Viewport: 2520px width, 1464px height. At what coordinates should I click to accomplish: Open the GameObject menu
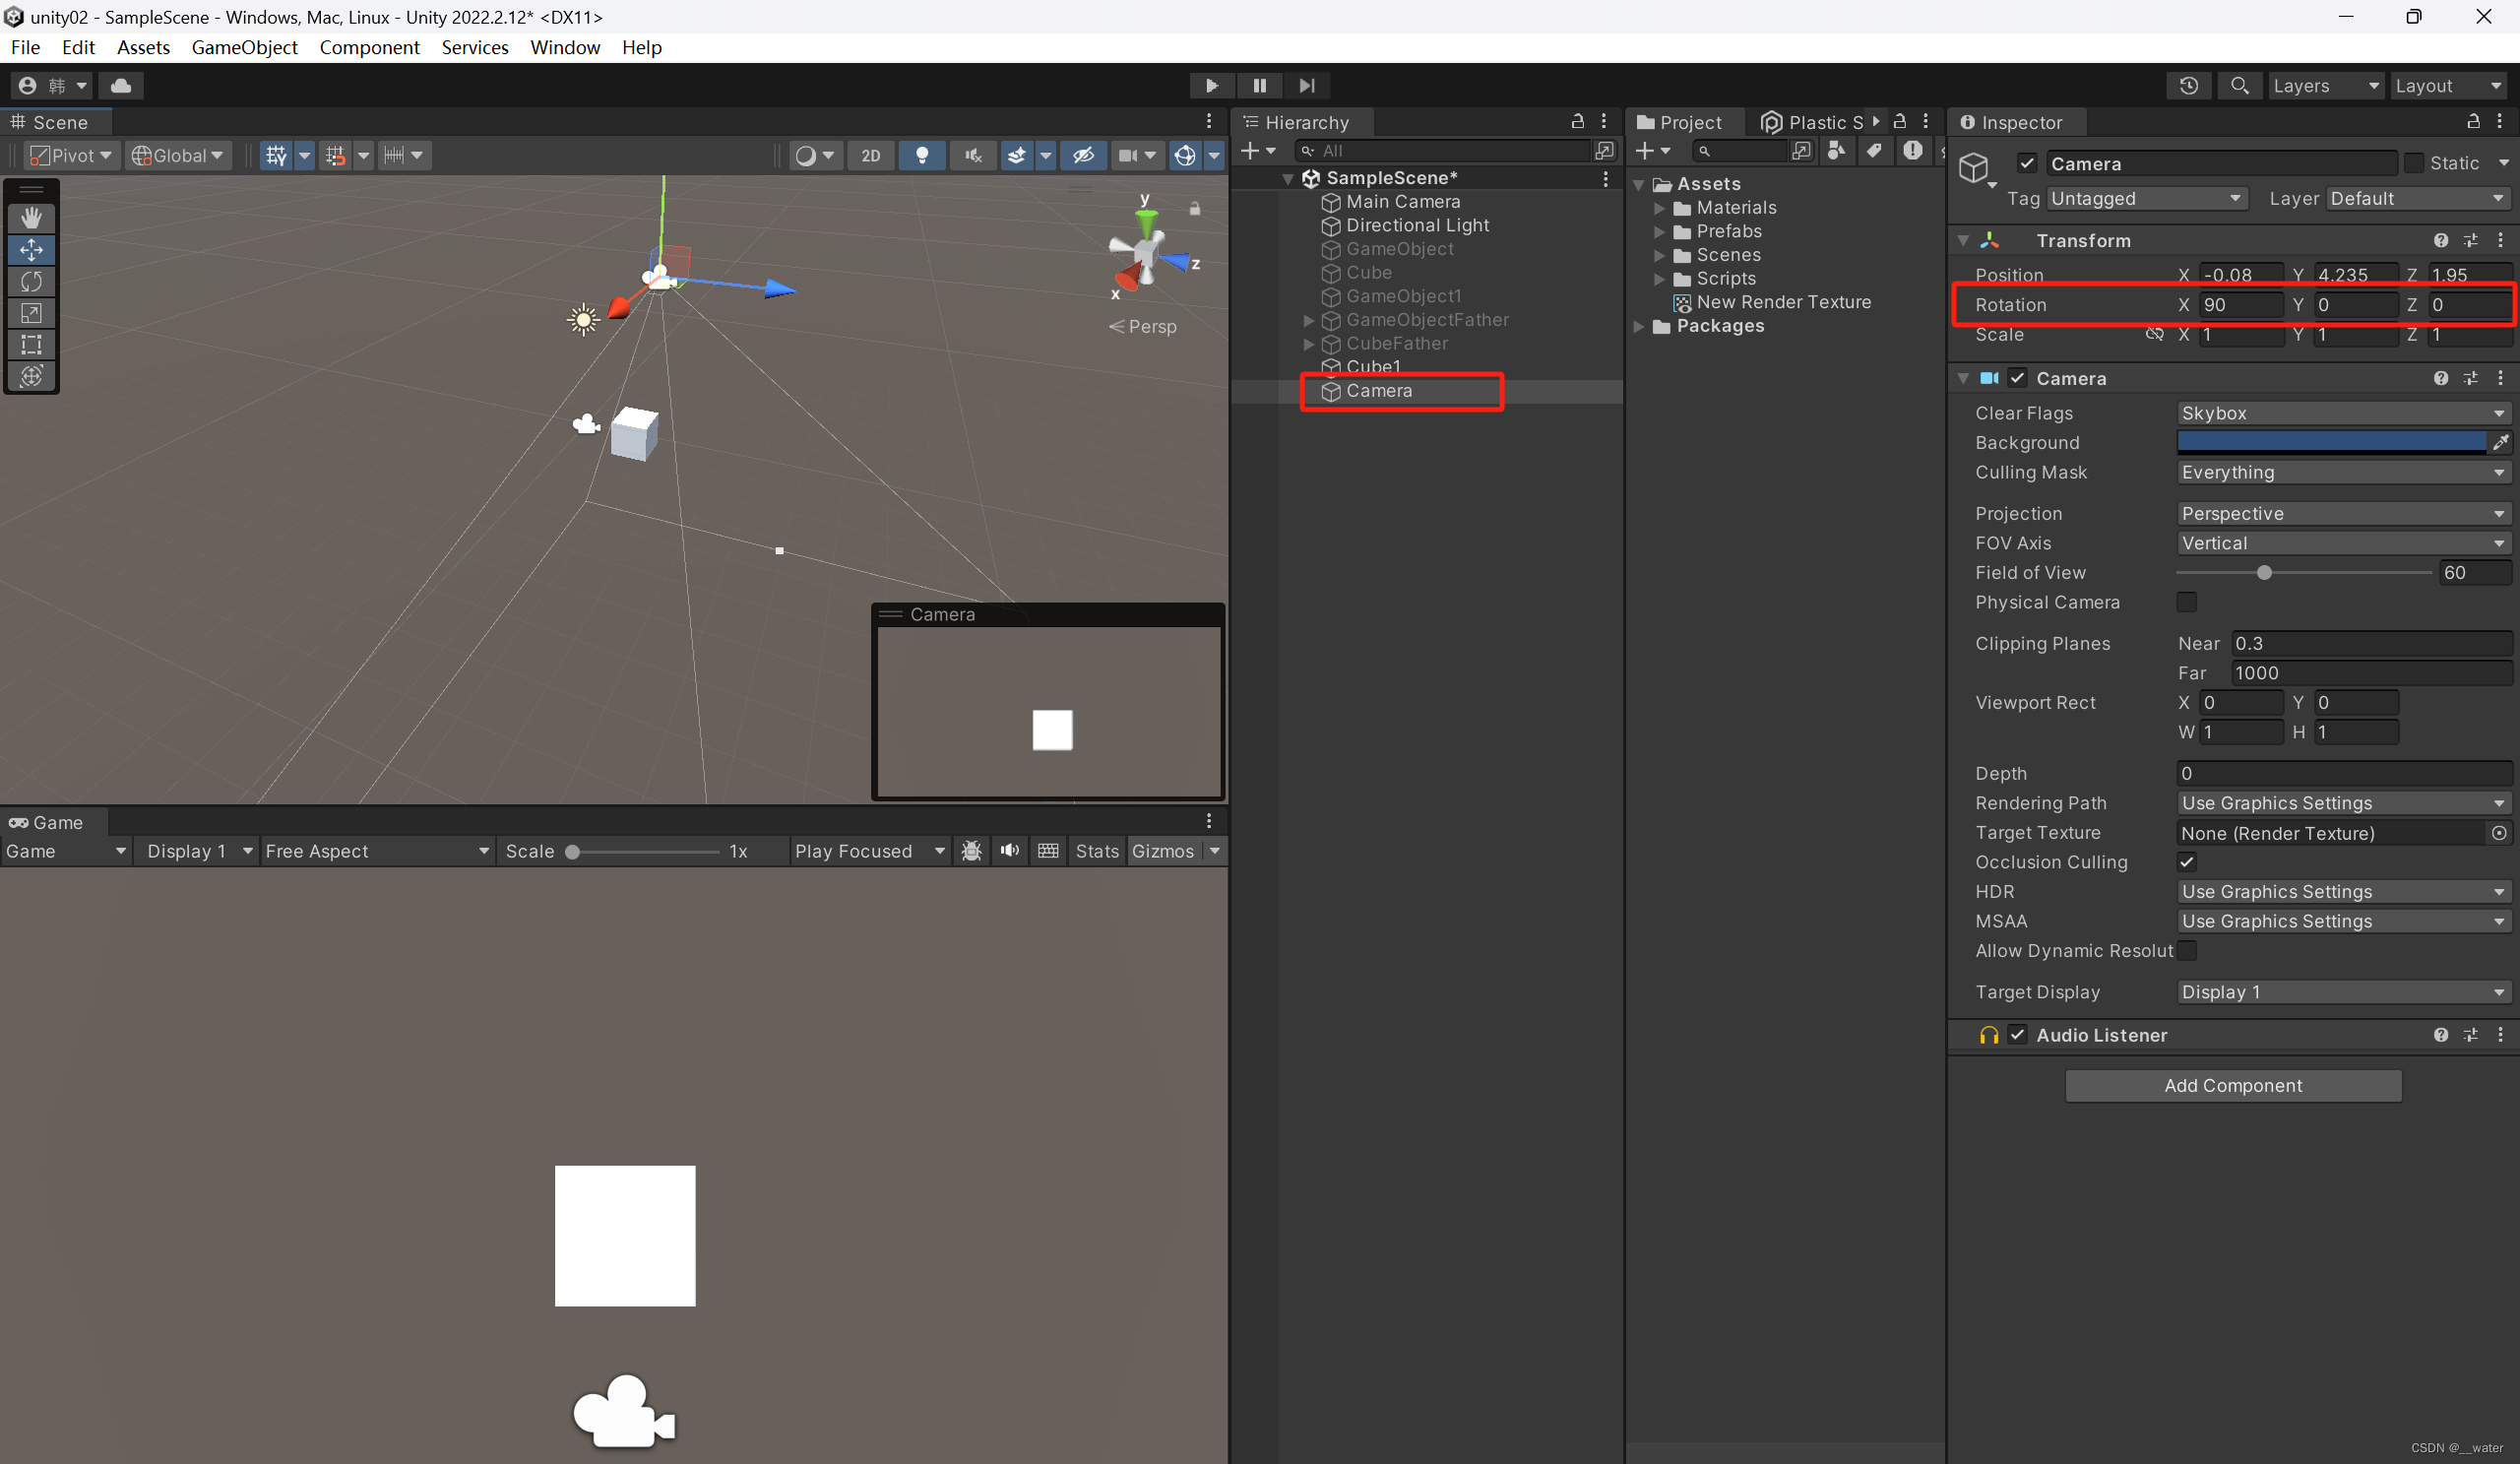pos(244,47)
